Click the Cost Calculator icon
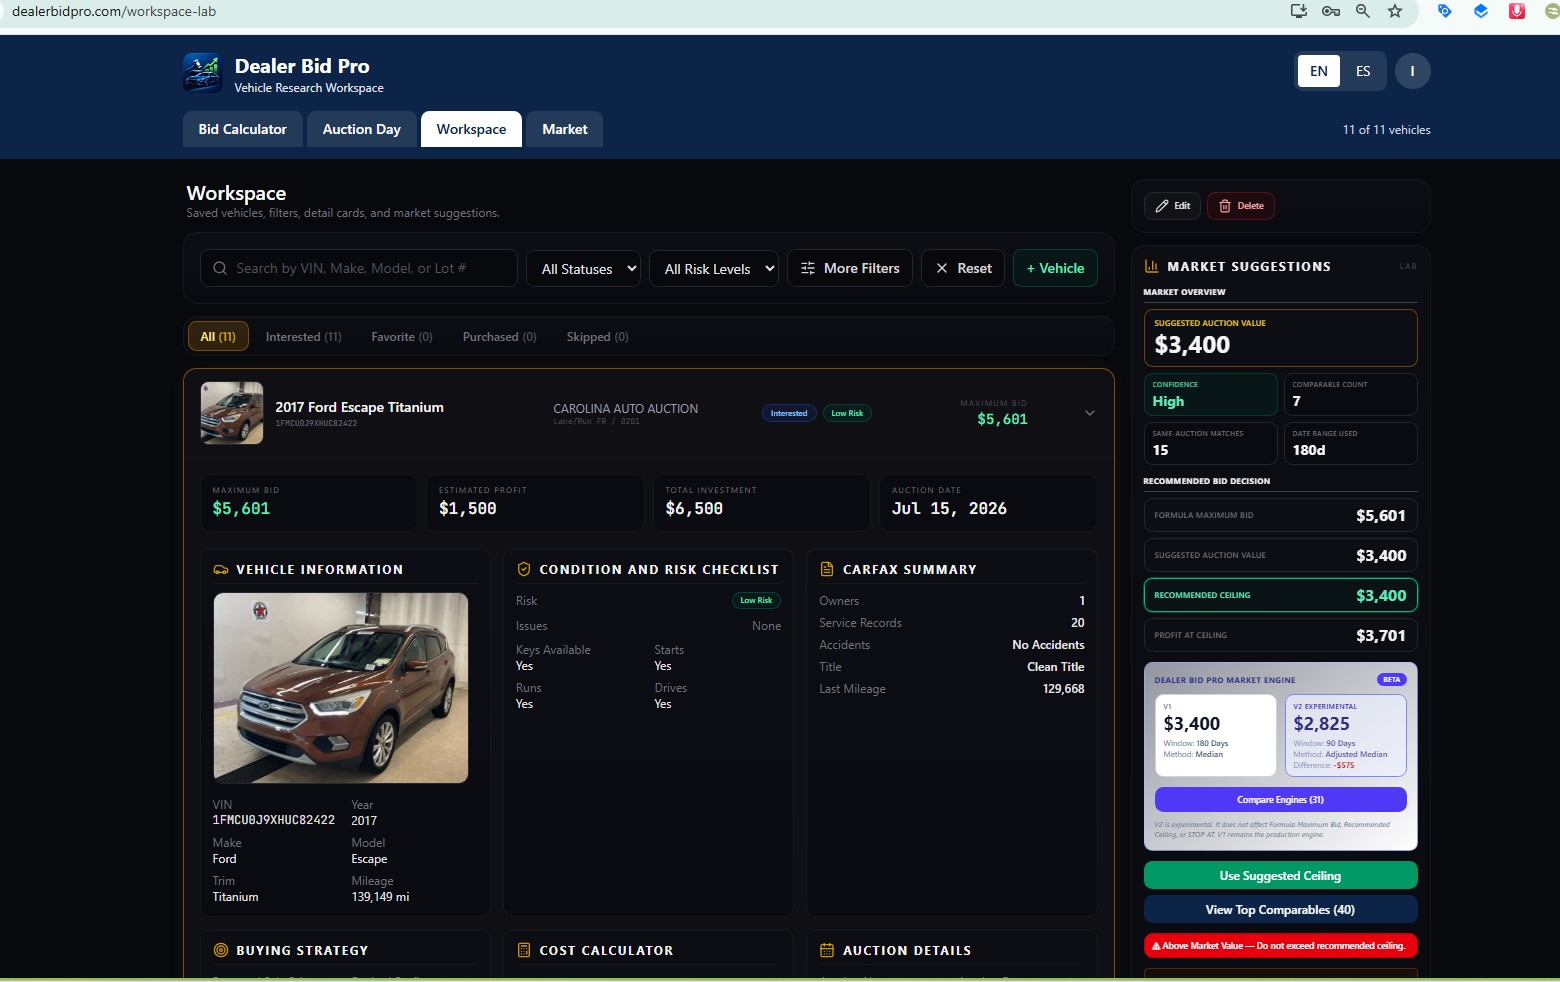Screen dimensions: 1560x982 pyautogui.click(x=523, y=950)
